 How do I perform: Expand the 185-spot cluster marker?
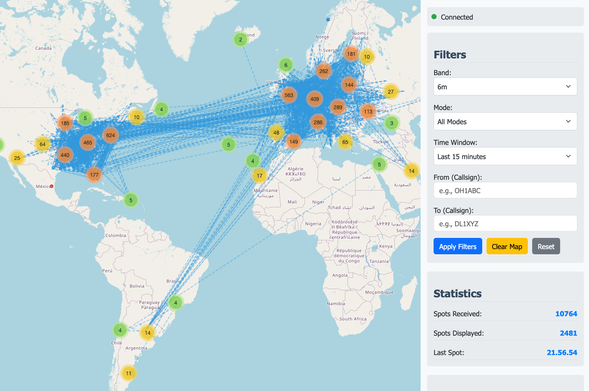pos(65,123)
